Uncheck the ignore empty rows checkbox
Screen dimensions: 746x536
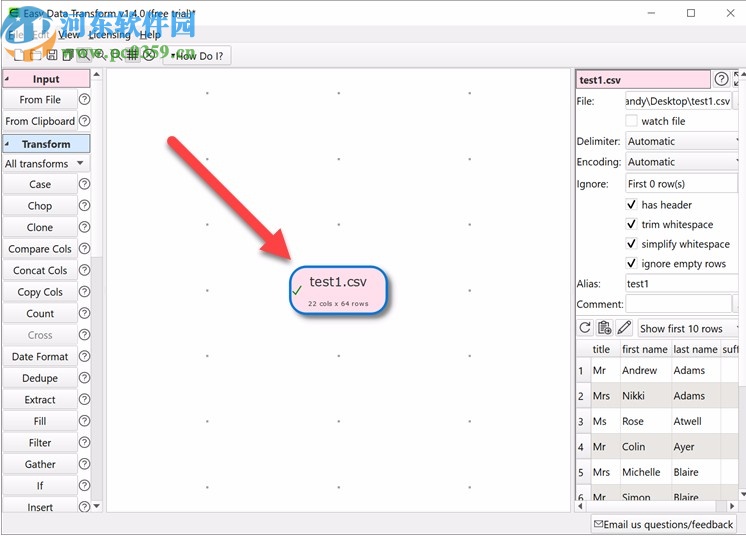tap(631, 263)
